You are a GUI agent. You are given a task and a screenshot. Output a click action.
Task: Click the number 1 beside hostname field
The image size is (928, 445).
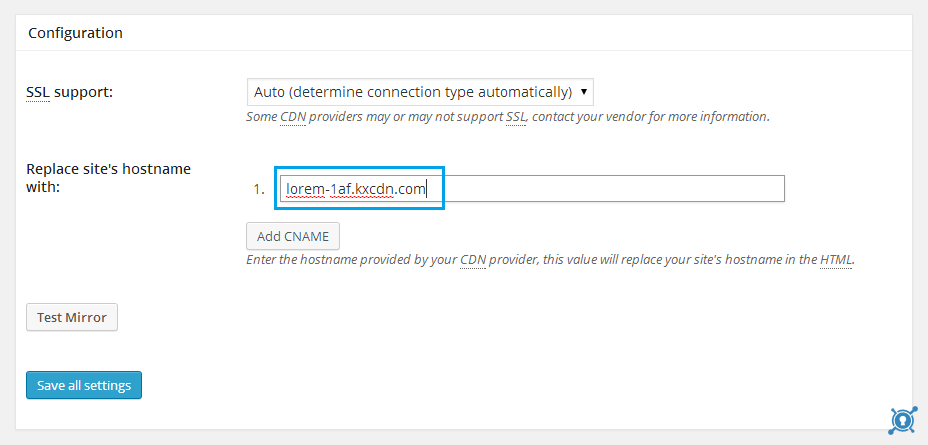259,189
